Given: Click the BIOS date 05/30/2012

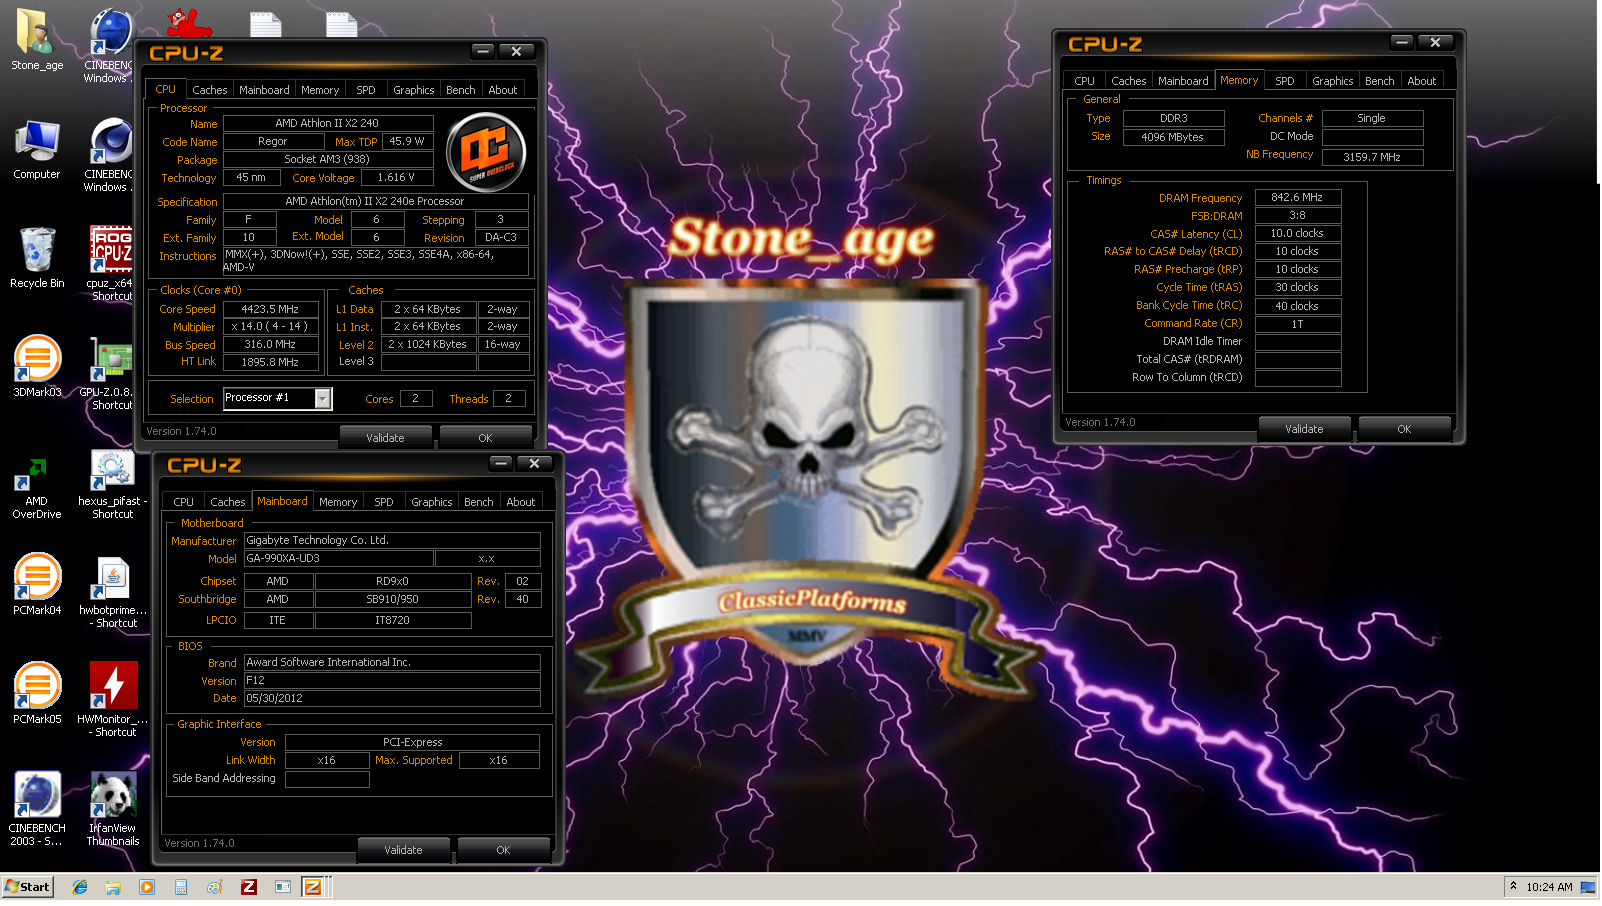Looking at the screenshot, I should (x=392, y=699).
